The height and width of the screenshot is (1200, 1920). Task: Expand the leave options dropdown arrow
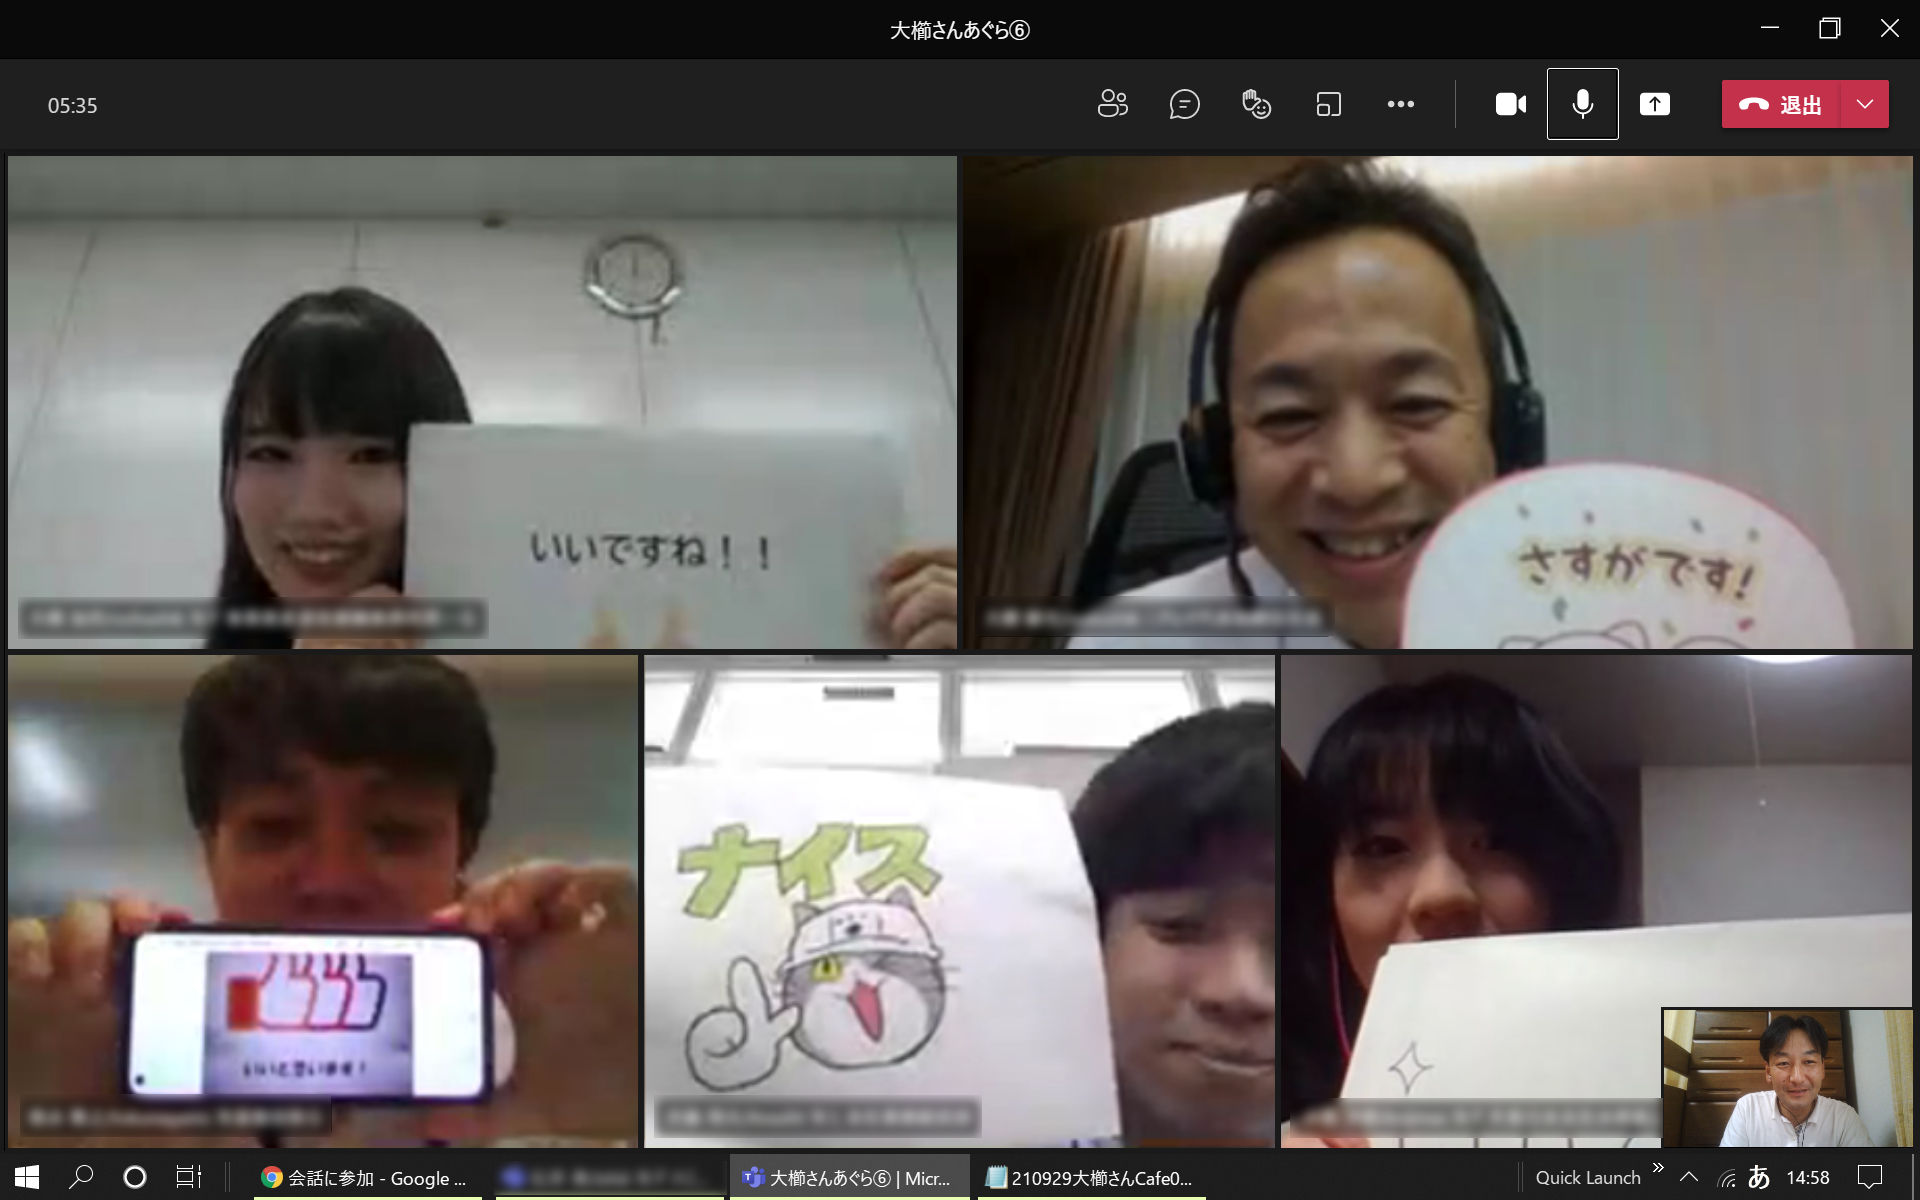1865,104
